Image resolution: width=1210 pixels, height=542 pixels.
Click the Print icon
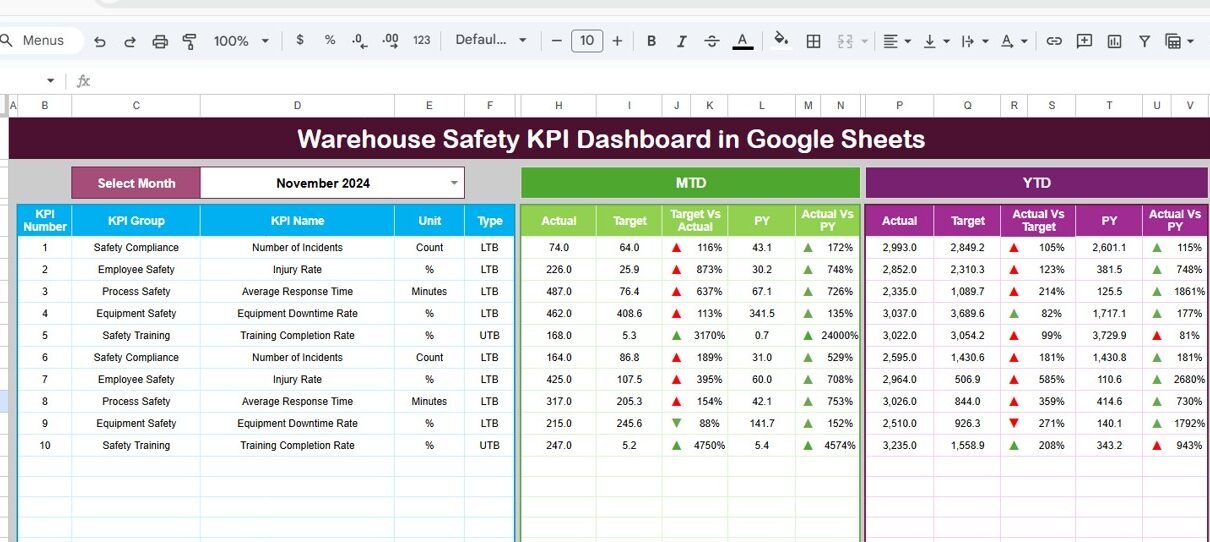click(x=160, y=41)
